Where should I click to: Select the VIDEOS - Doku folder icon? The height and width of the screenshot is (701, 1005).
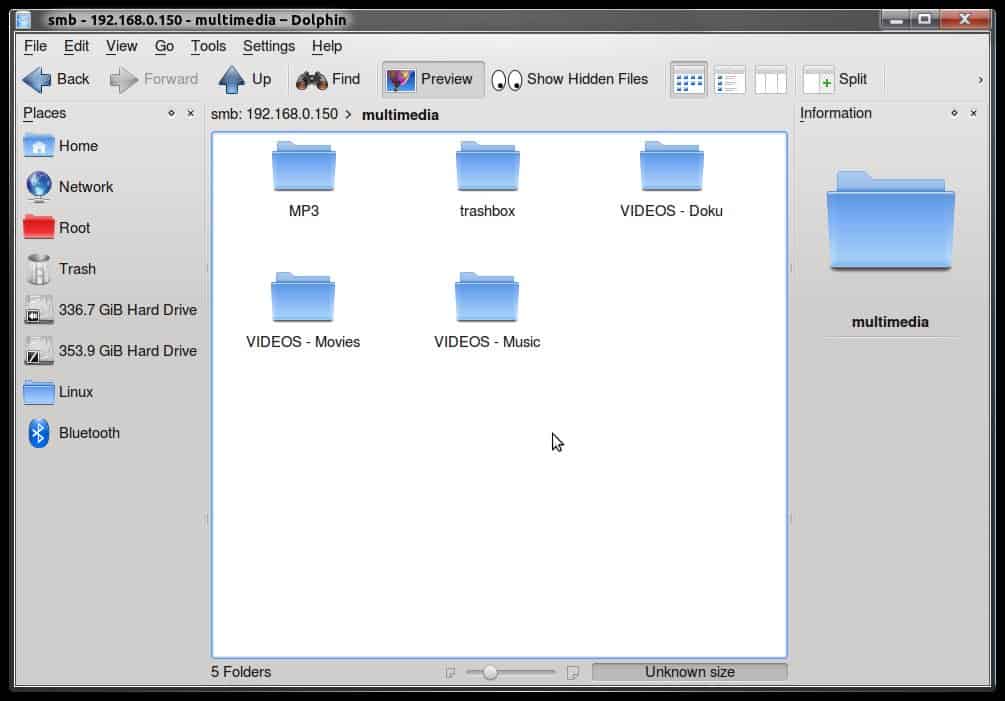[672, 166]
